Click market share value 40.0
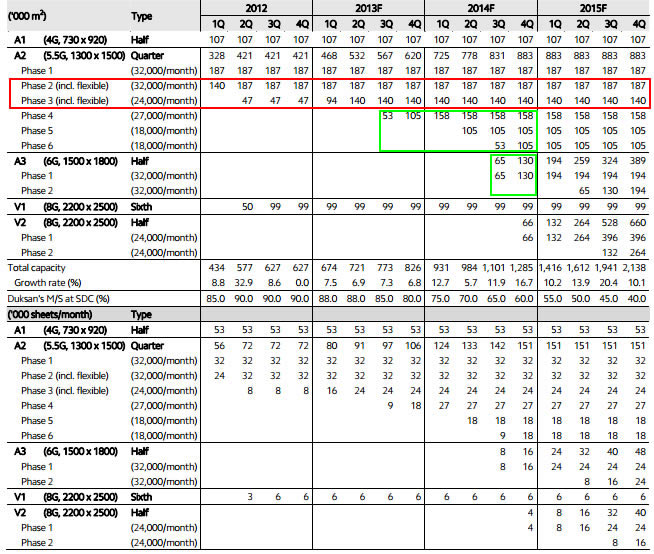Image resolution: width=654 pixels, height=554 pixels. (637, 299)
